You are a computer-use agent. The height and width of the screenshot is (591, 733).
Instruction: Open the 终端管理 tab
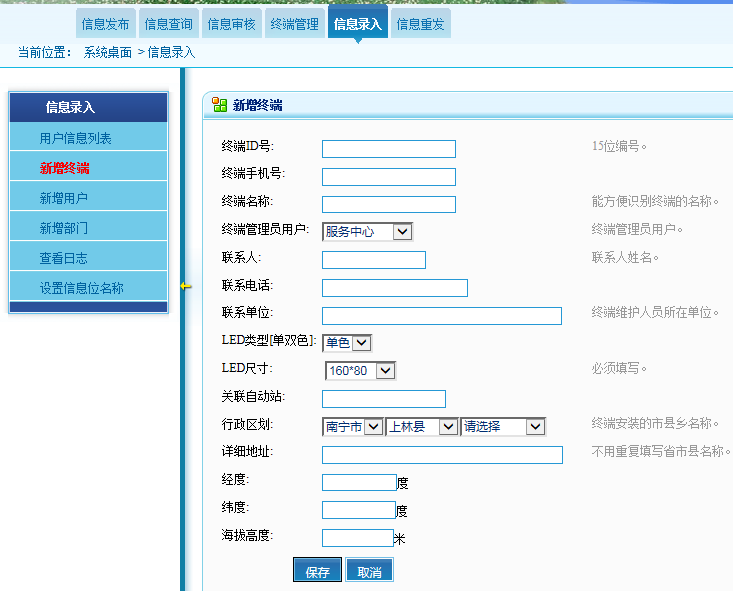tap(294, 24)
